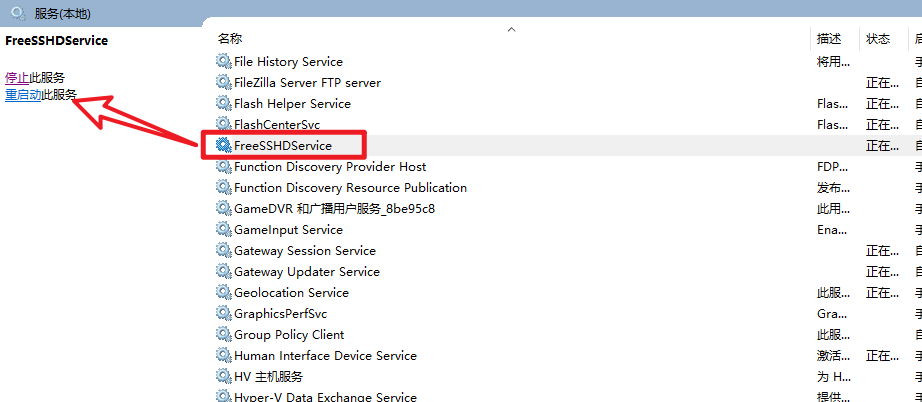Click the gear icon beside FlashCenterSvc
Screen dimensions: 922x402
click(223, 124)
